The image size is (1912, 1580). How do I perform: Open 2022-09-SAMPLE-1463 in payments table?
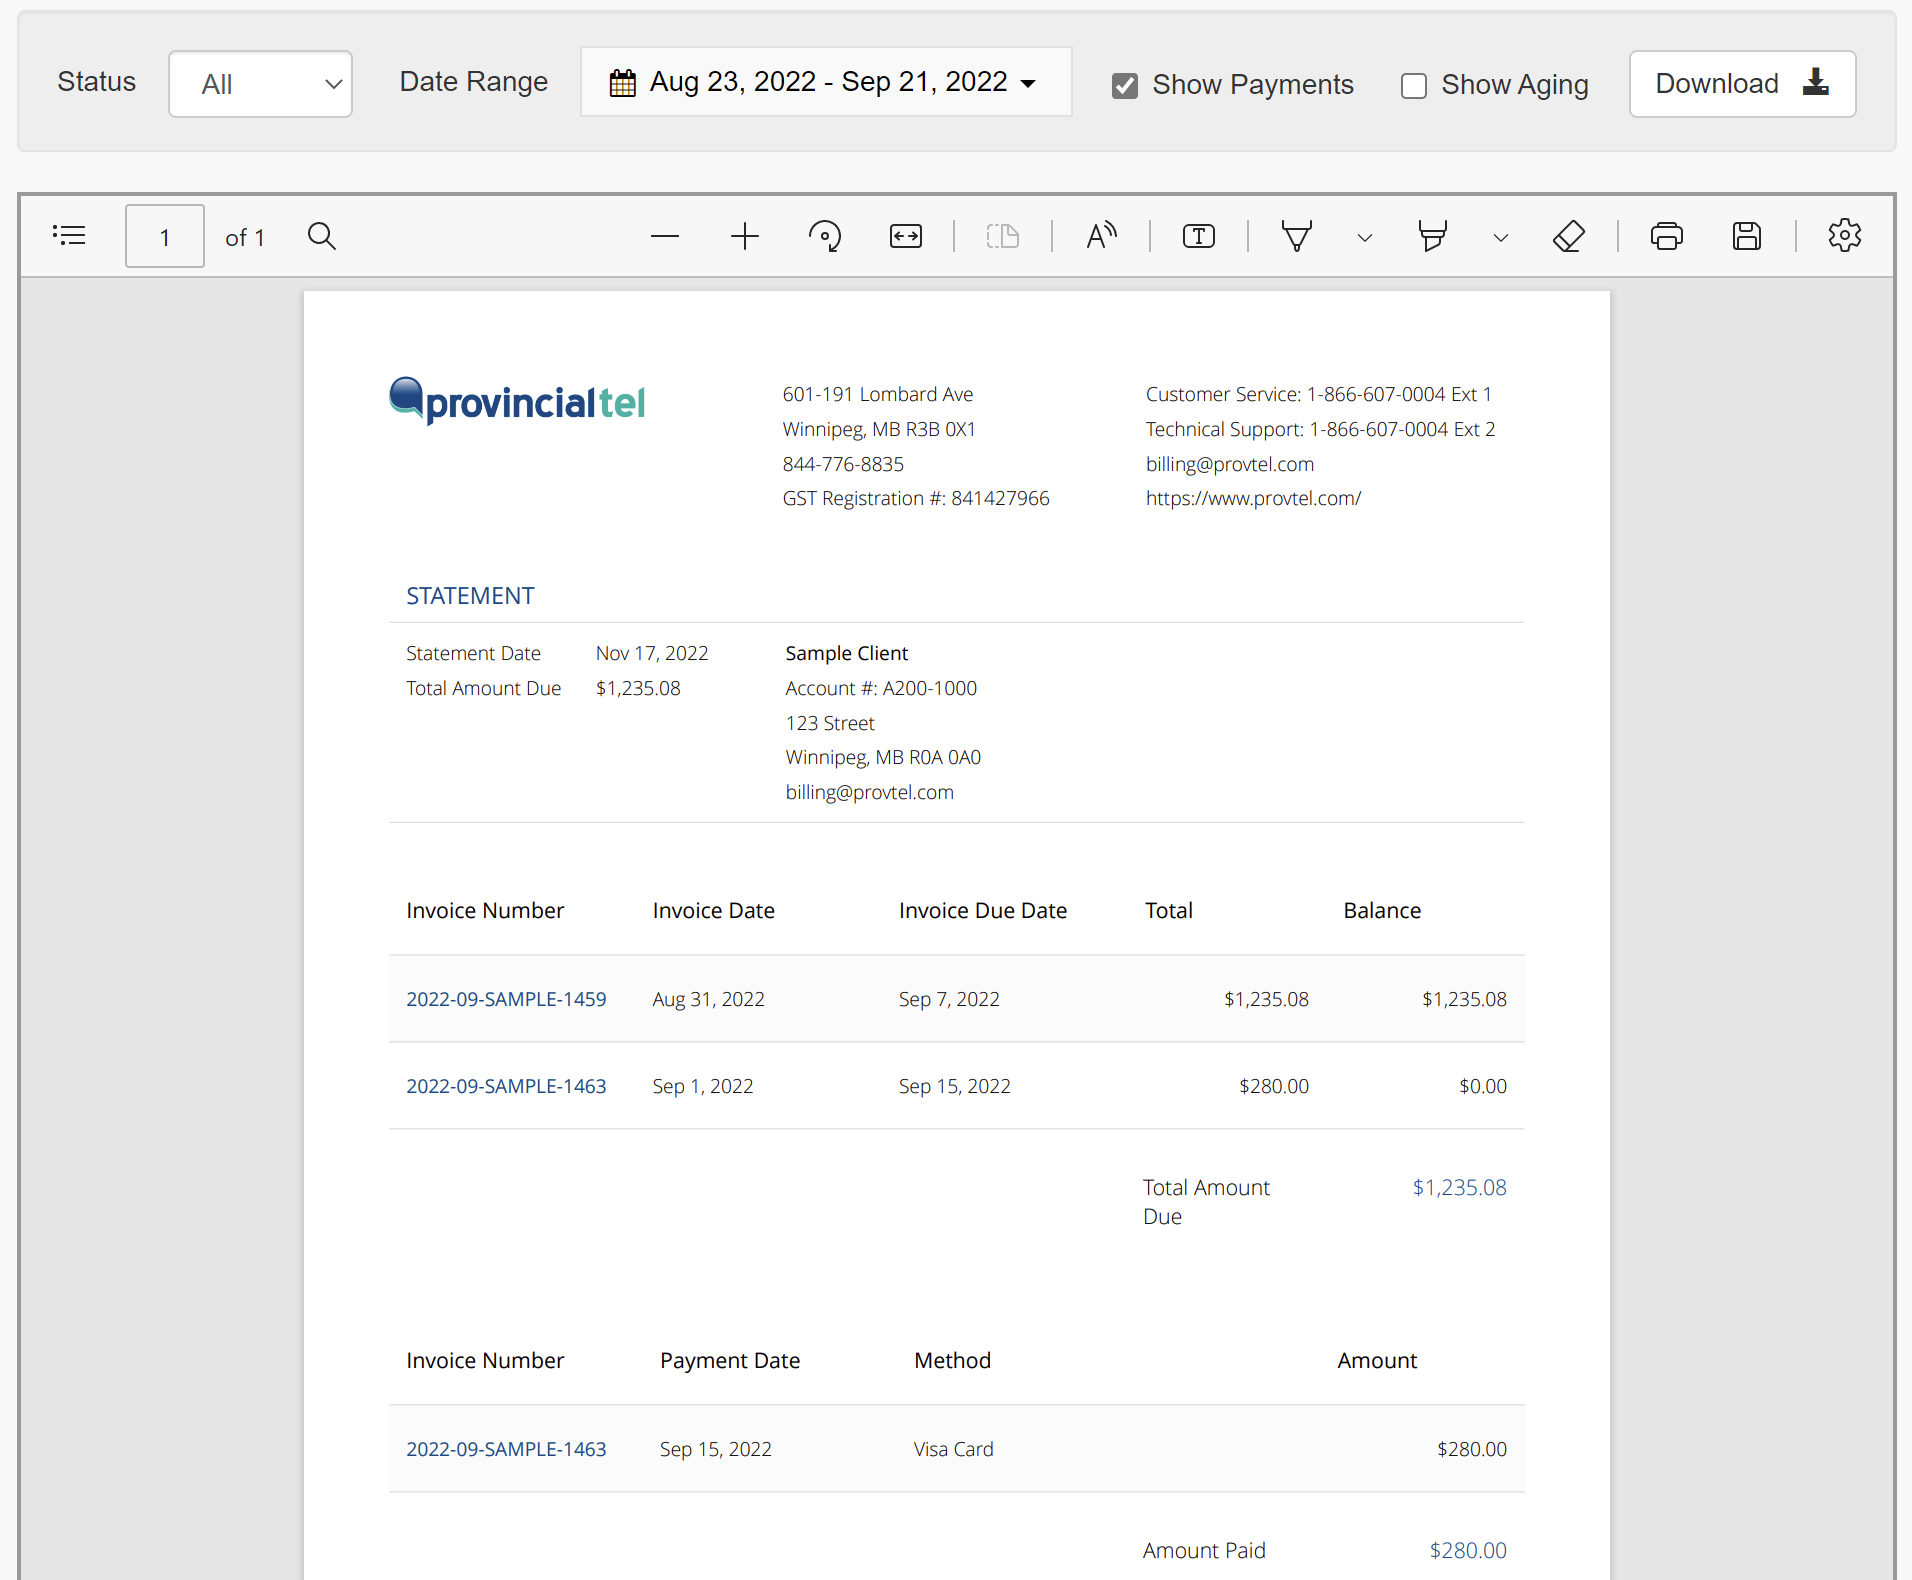[x=506, y=1449]
